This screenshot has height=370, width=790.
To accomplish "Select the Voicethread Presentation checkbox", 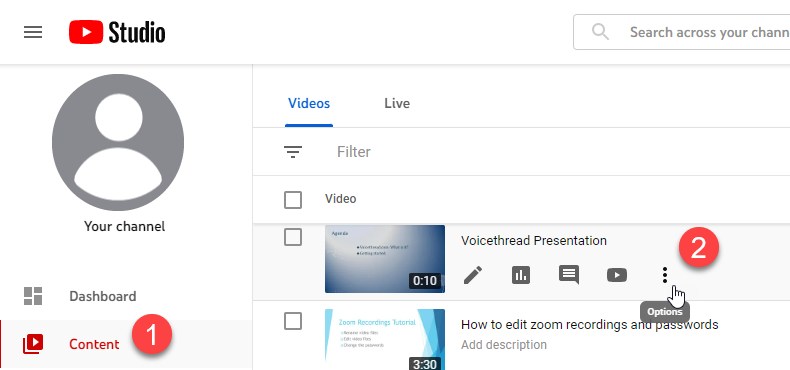I will click(293, 237).
